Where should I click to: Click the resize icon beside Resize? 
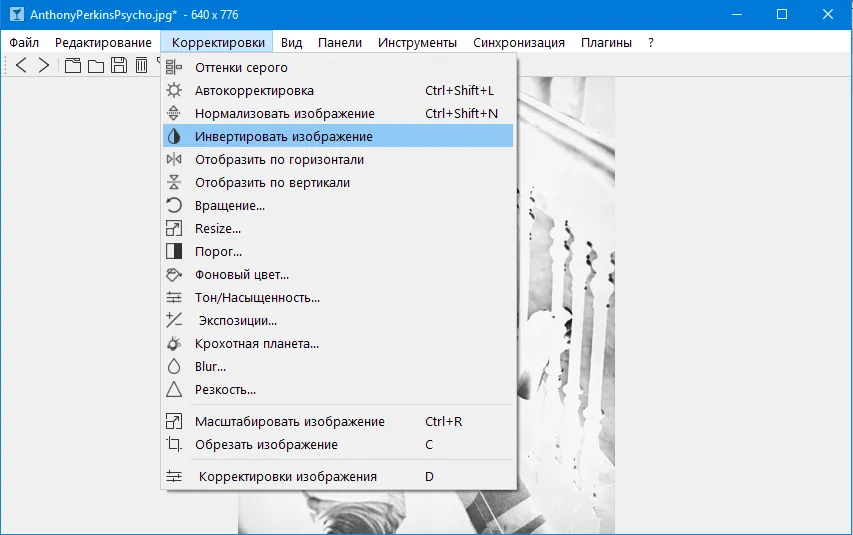[x=174, y=228]
